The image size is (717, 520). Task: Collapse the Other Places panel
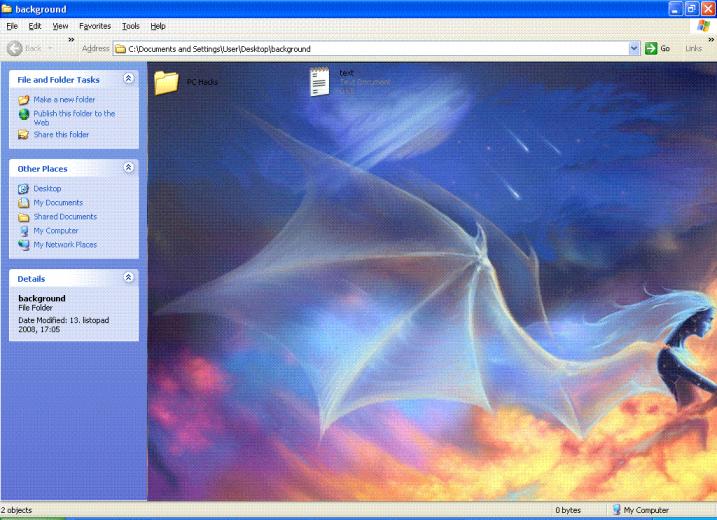(128, 168)
